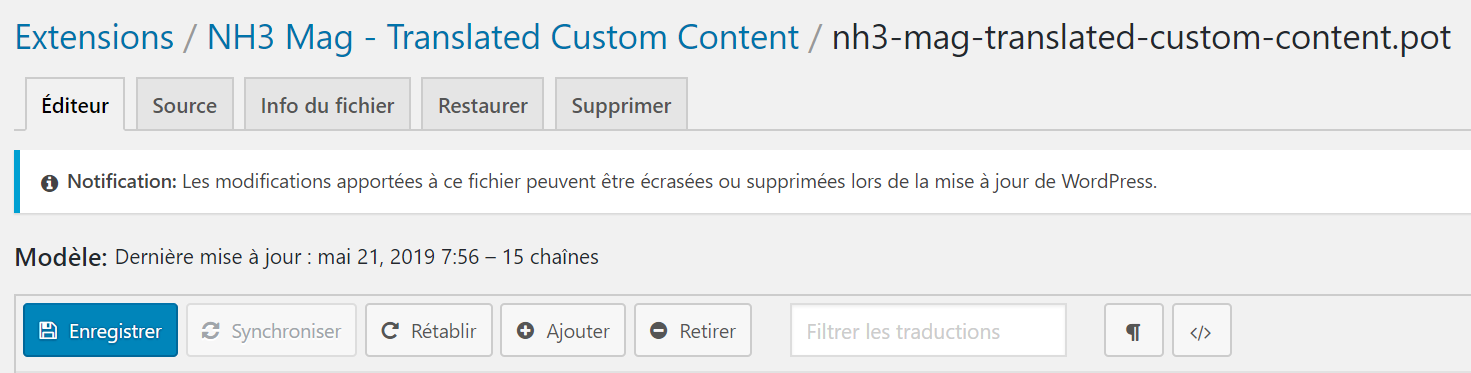Screen dimensions: 1471x373
Task: Click the plus circle icon on Ajouter
Action: pyautogui.click(x=526, y=331)
